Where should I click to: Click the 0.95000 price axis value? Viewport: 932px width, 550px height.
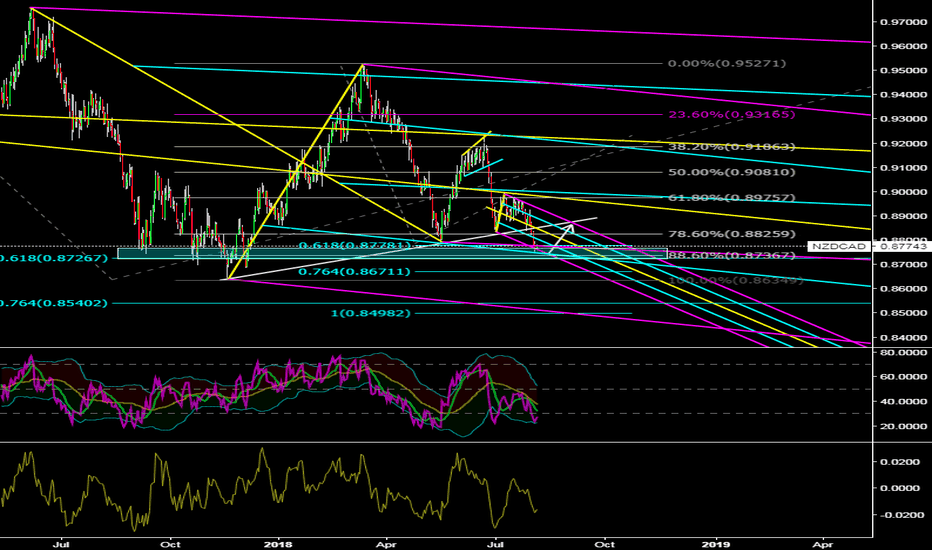pyautogui.click(x=903, y=71)
